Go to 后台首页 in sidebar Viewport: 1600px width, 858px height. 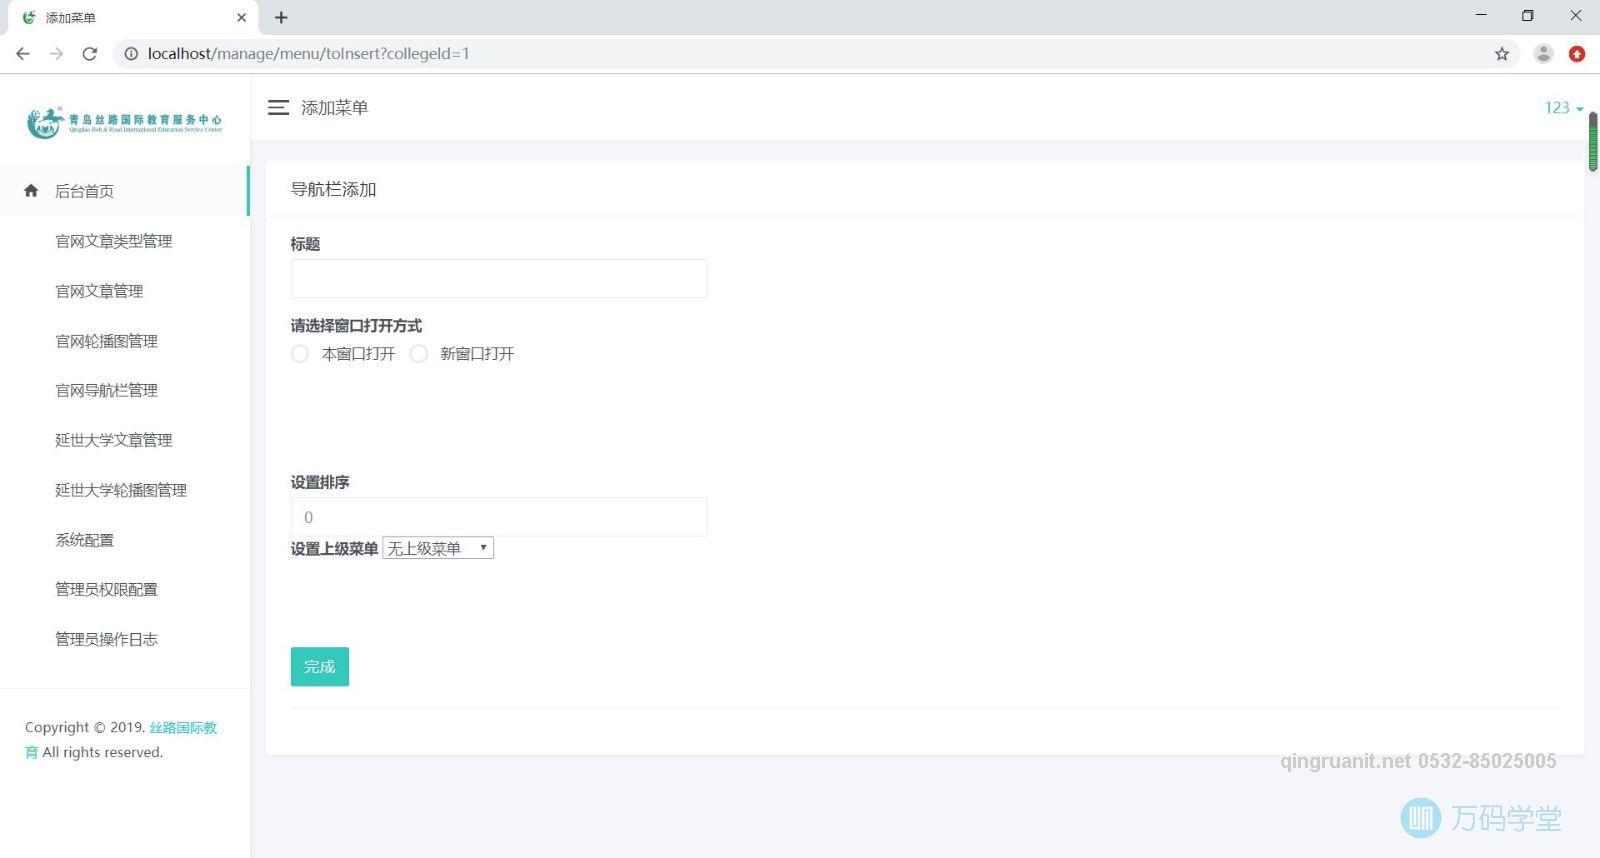[124, 191]
